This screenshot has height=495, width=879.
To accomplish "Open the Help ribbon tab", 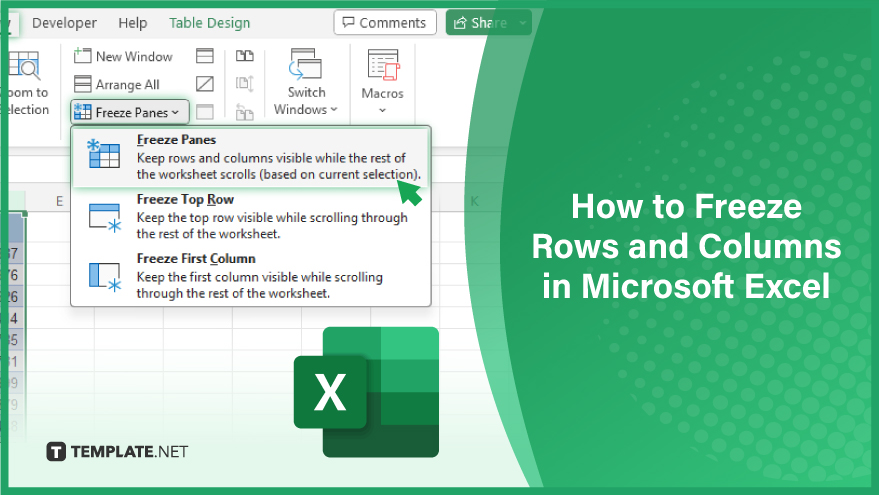I will click(132, 23).
